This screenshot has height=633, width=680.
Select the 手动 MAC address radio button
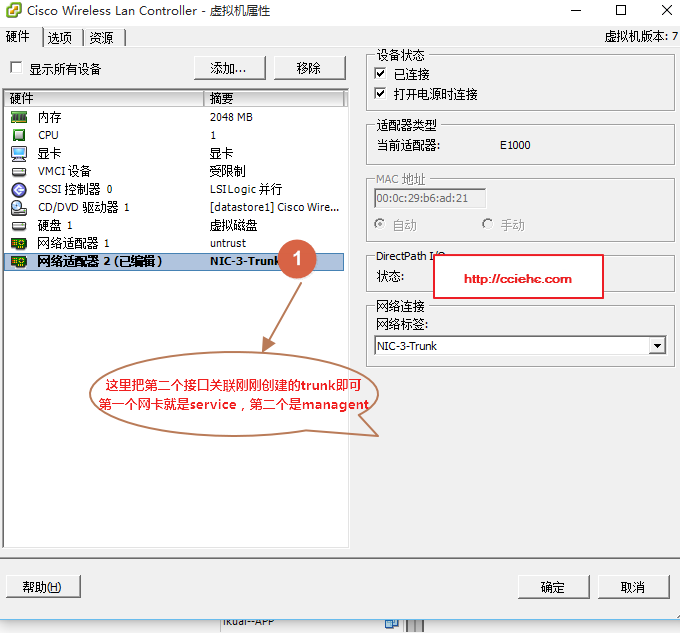[x=487, y=224]
